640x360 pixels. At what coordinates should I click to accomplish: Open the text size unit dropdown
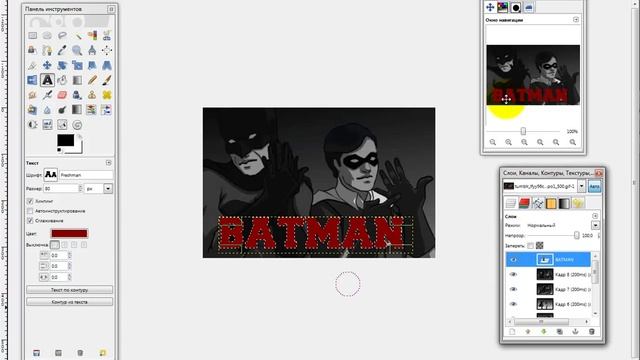tap(108, 189)
